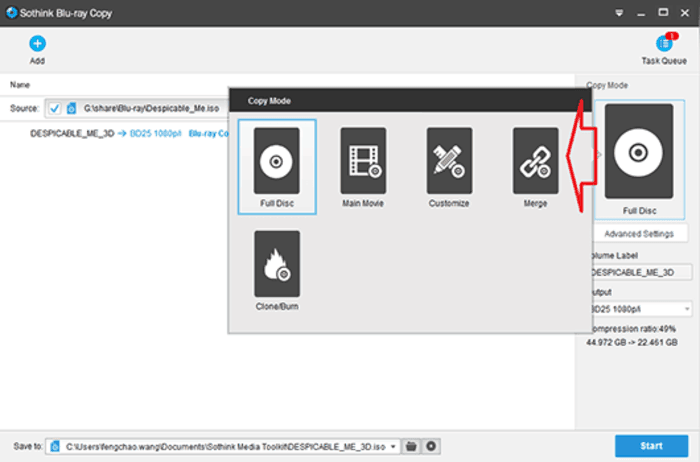Start the copy process
The height and width of the screenshot is (462, 700).
651,446
